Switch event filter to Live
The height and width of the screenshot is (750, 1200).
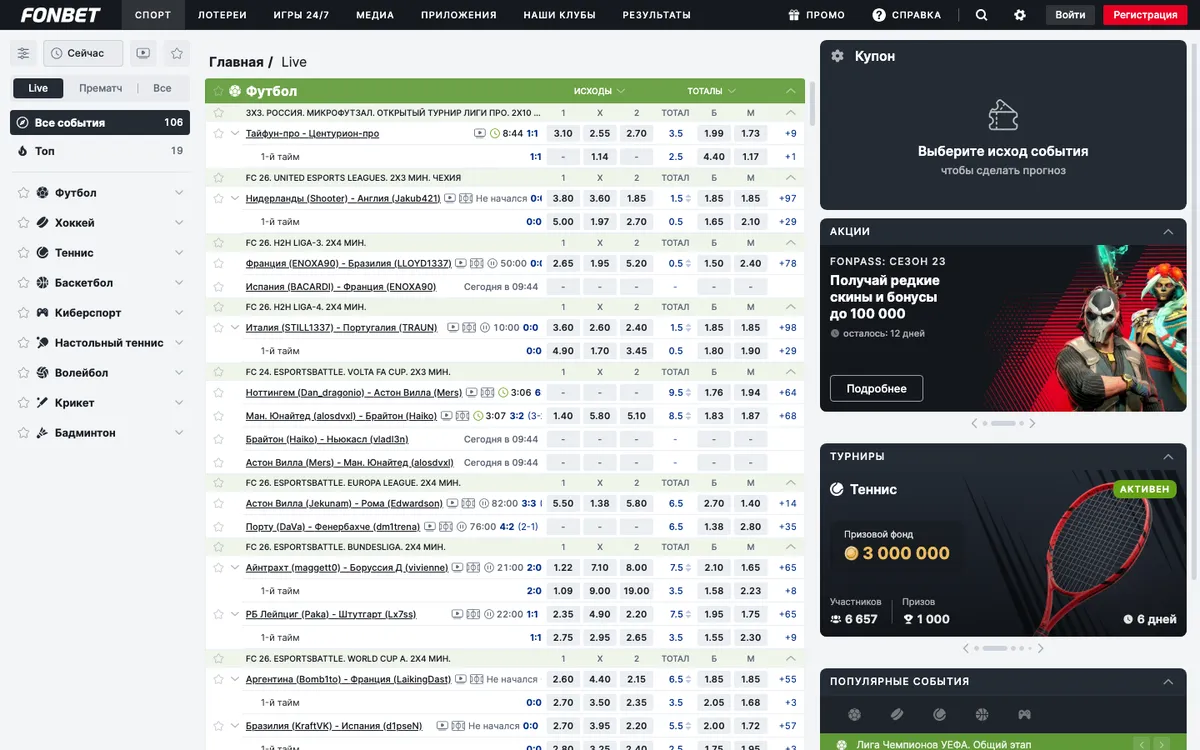[38, 88]
